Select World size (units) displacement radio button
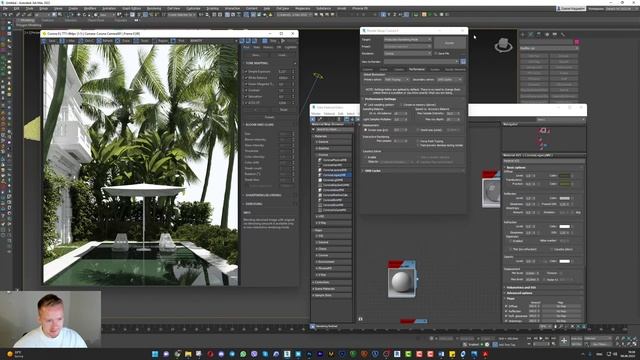Viewport: 640px width, 360px height. pyautogui.click(x=418, y=130)
